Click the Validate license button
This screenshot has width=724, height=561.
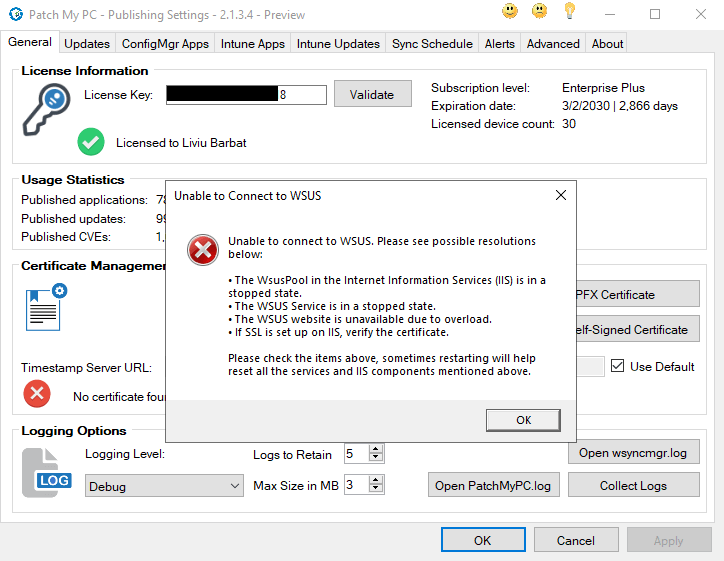pyautogui.click(x=372, y=94)
